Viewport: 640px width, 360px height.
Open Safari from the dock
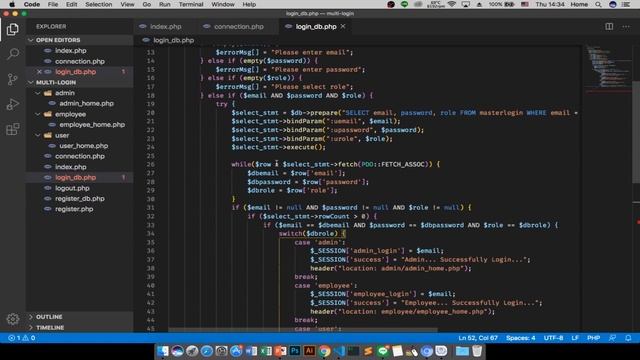[207, 351]
